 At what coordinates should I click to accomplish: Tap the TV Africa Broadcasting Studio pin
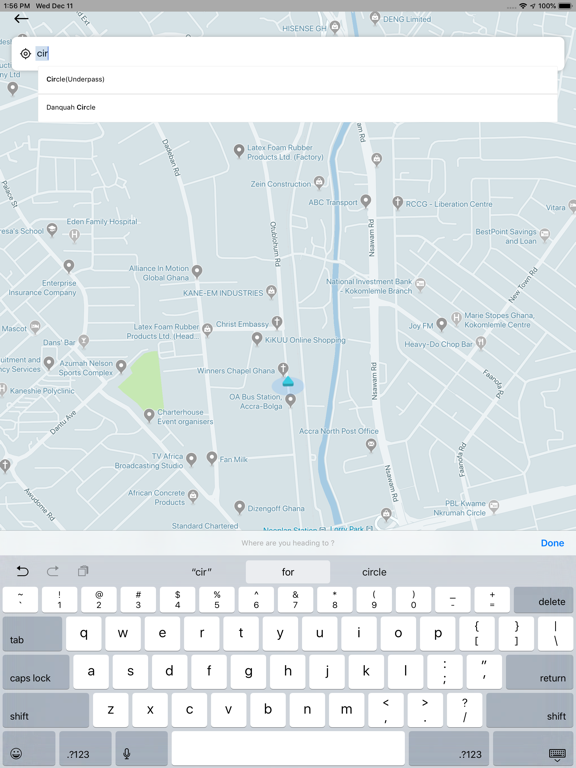[x=192, y=459]
